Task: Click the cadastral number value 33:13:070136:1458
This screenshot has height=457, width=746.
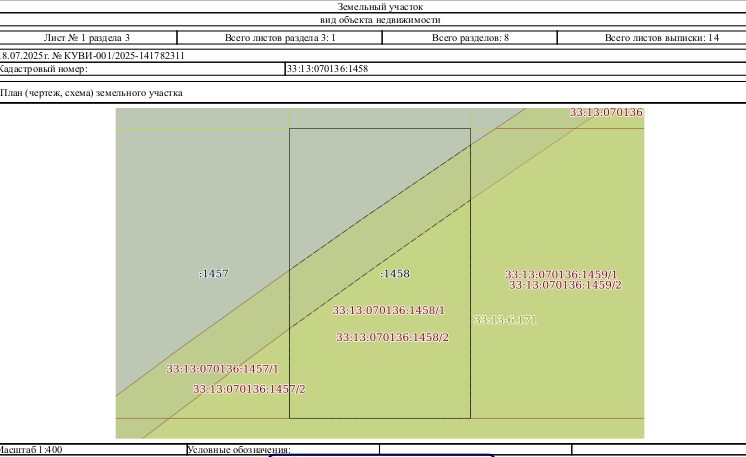Action: 327,68
